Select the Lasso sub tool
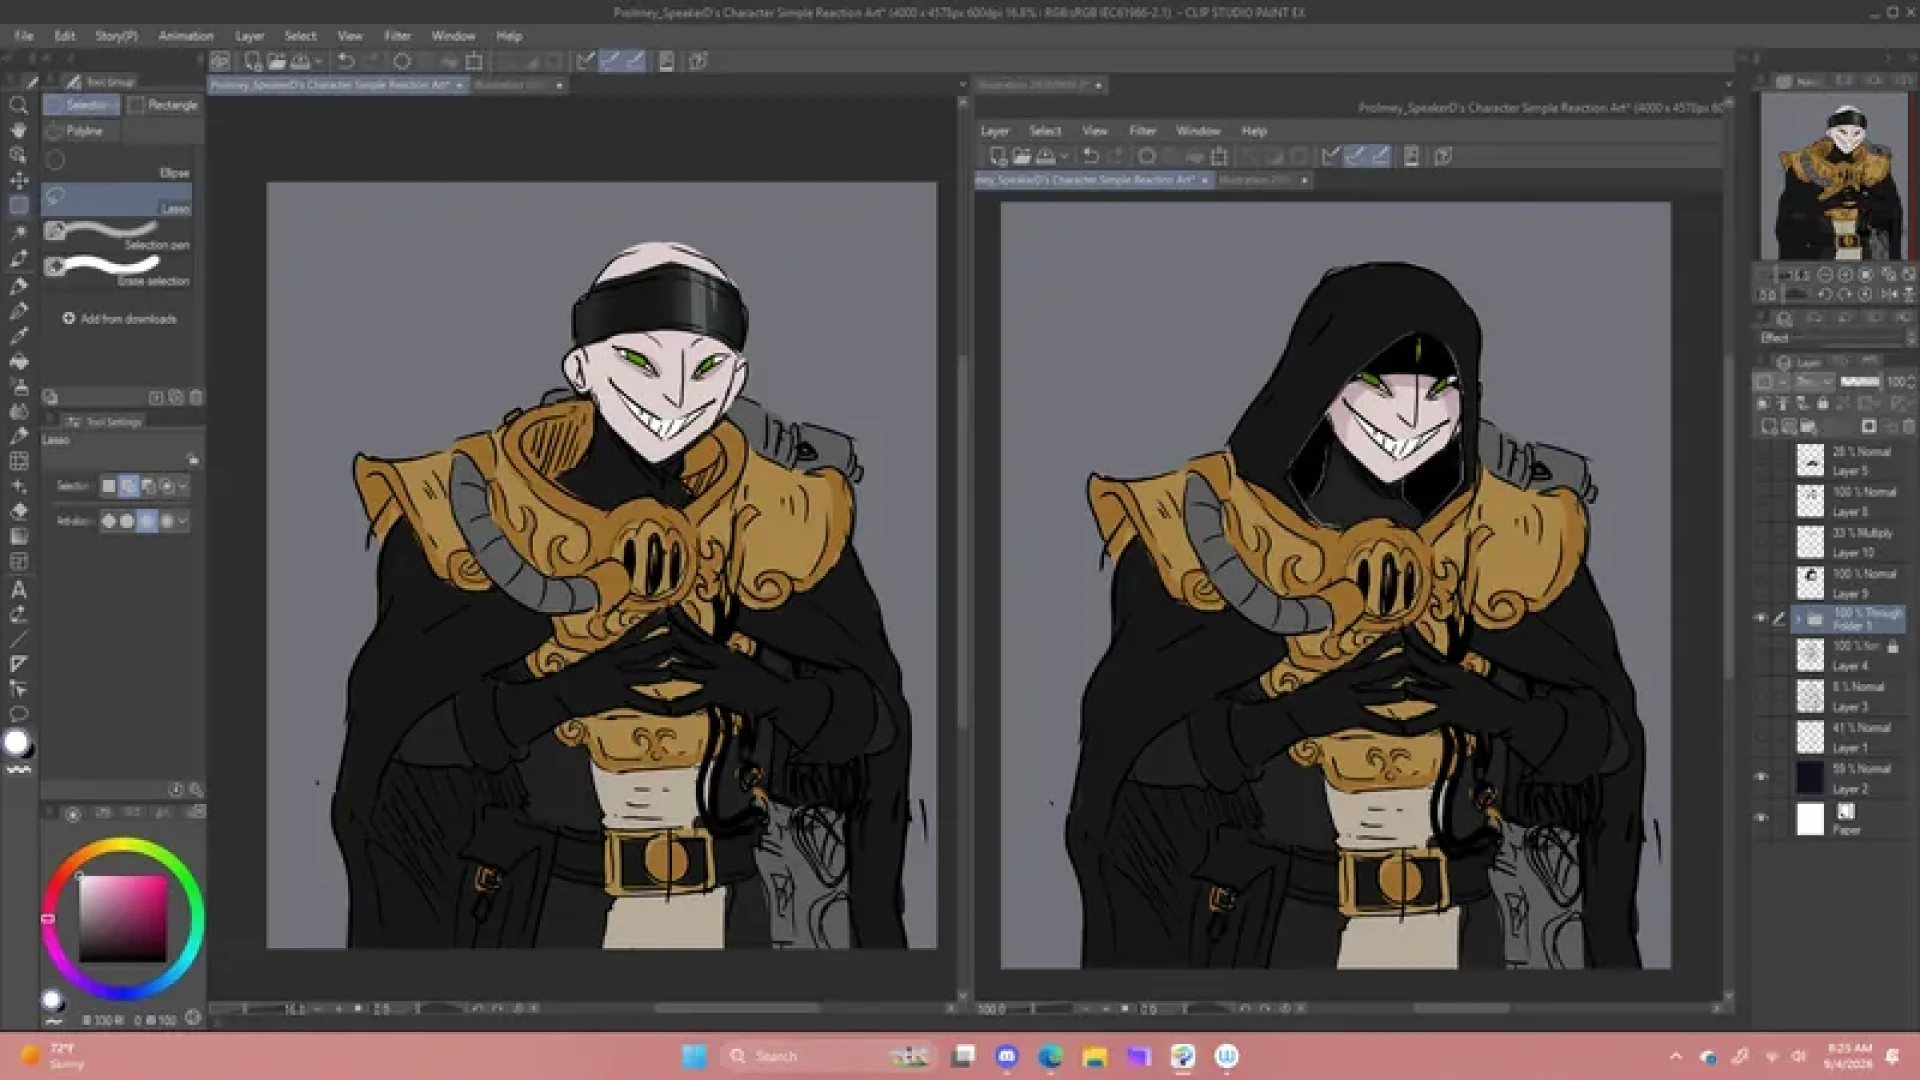 point(117,199)
